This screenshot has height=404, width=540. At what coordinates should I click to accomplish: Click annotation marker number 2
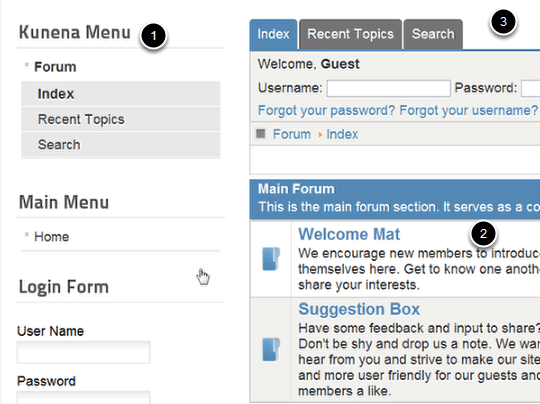(x=483, y=234)
